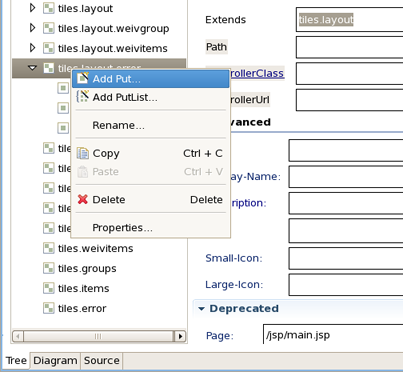Image resolution: width=403 pixels, height=372 pixels.
Task: Select tiles.error in the tree
Action: click(82, 308)
